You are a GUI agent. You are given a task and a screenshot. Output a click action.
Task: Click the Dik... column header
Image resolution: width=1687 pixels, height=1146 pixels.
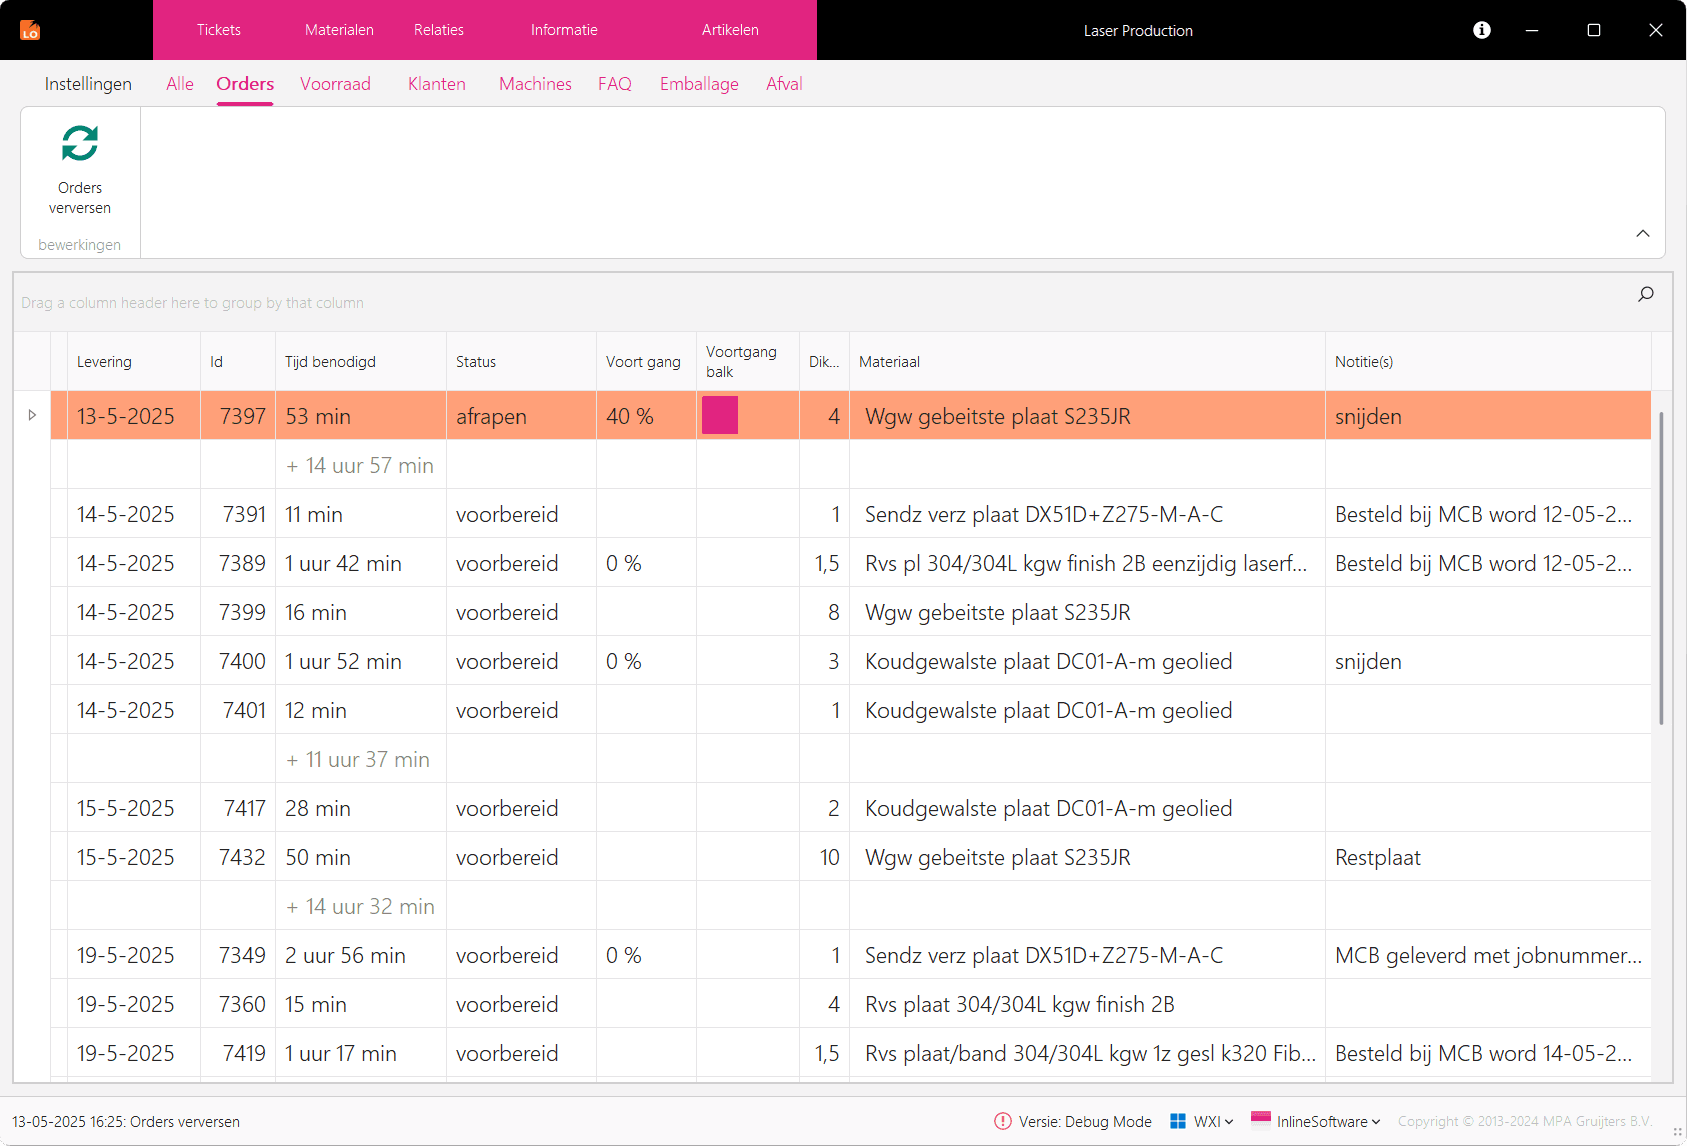click(824, 361)
